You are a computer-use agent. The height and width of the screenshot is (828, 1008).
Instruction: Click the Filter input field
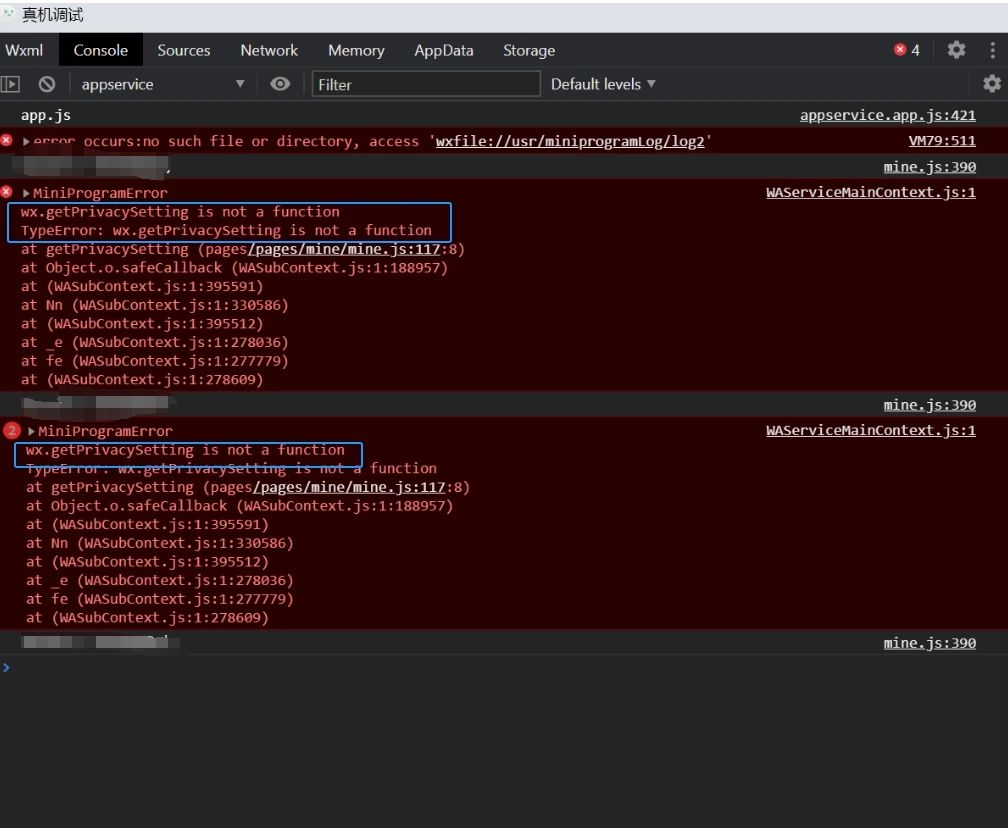click(426, 84)
